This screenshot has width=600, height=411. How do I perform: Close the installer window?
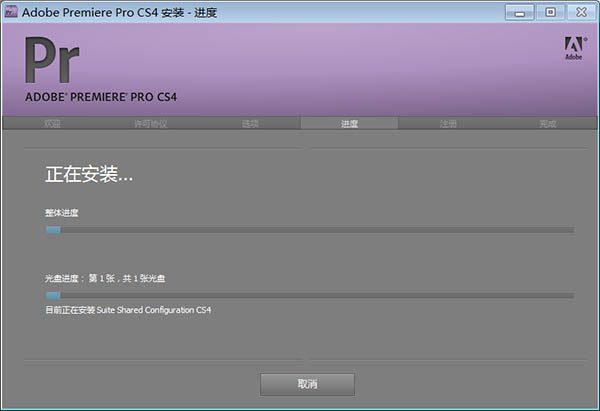(581, 13)
